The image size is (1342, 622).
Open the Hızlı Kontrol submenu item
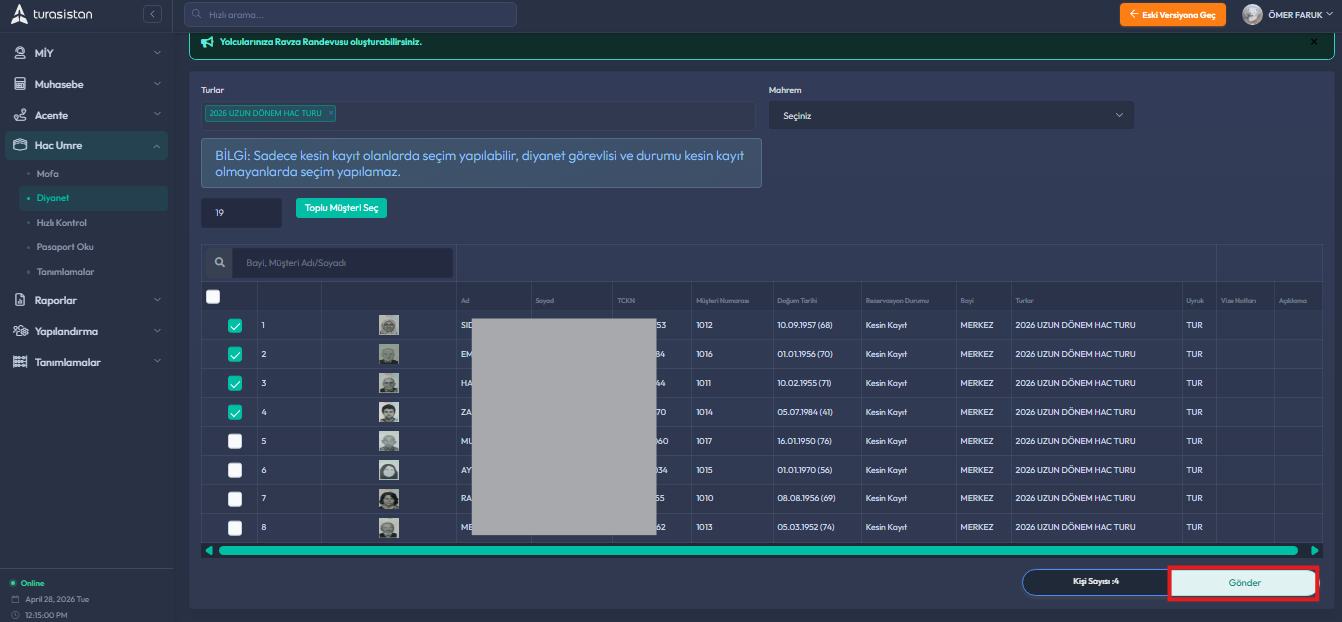[62, 223]
